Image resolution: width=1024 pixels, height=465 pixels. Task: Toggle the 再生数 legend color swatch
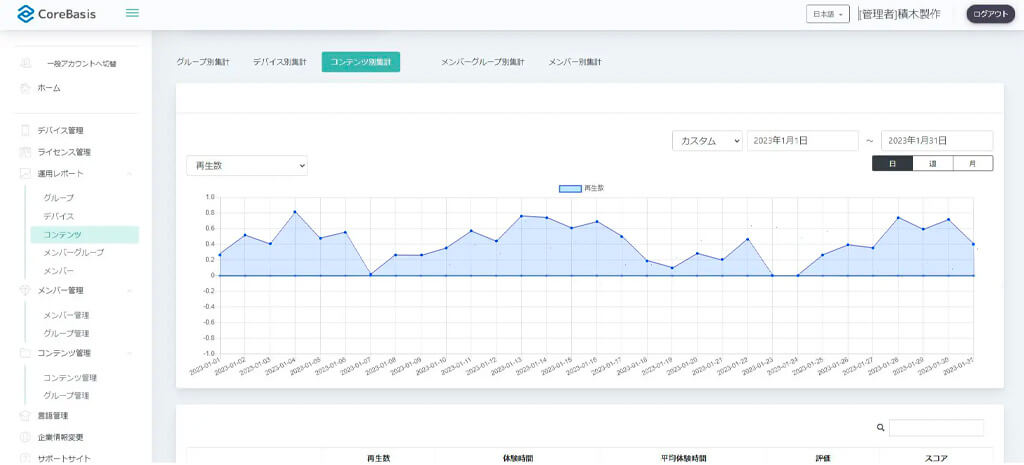click(x=569, y=188)
